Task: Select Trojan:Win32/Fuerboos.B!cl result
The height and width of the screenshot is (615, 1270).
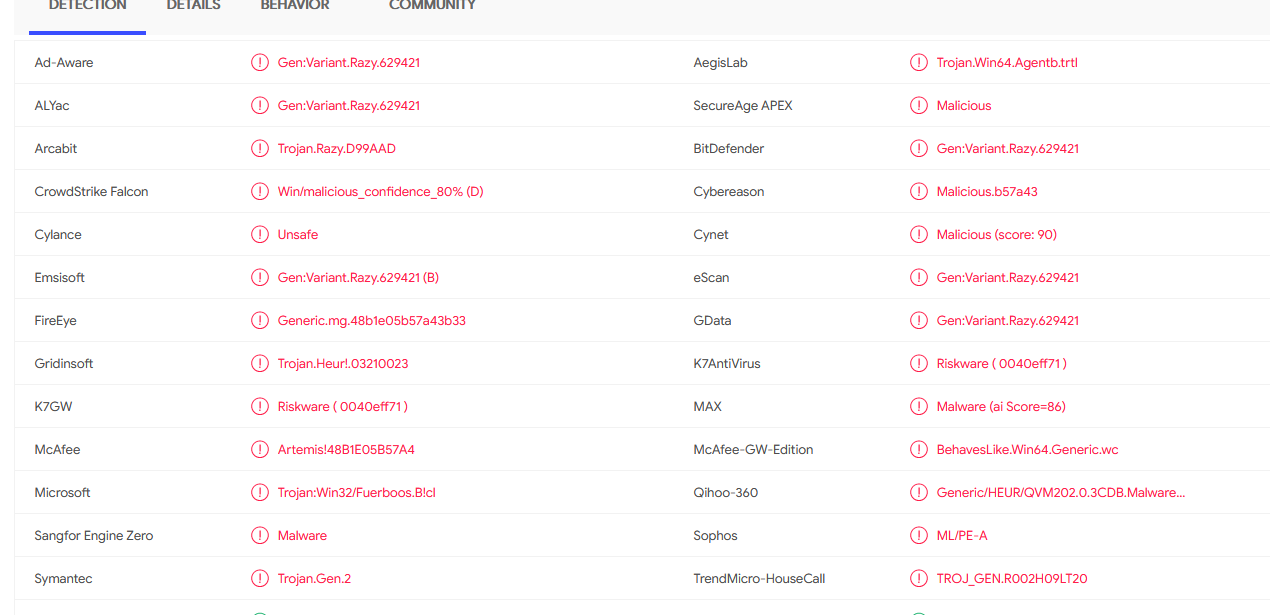Action: coord(357,492)
